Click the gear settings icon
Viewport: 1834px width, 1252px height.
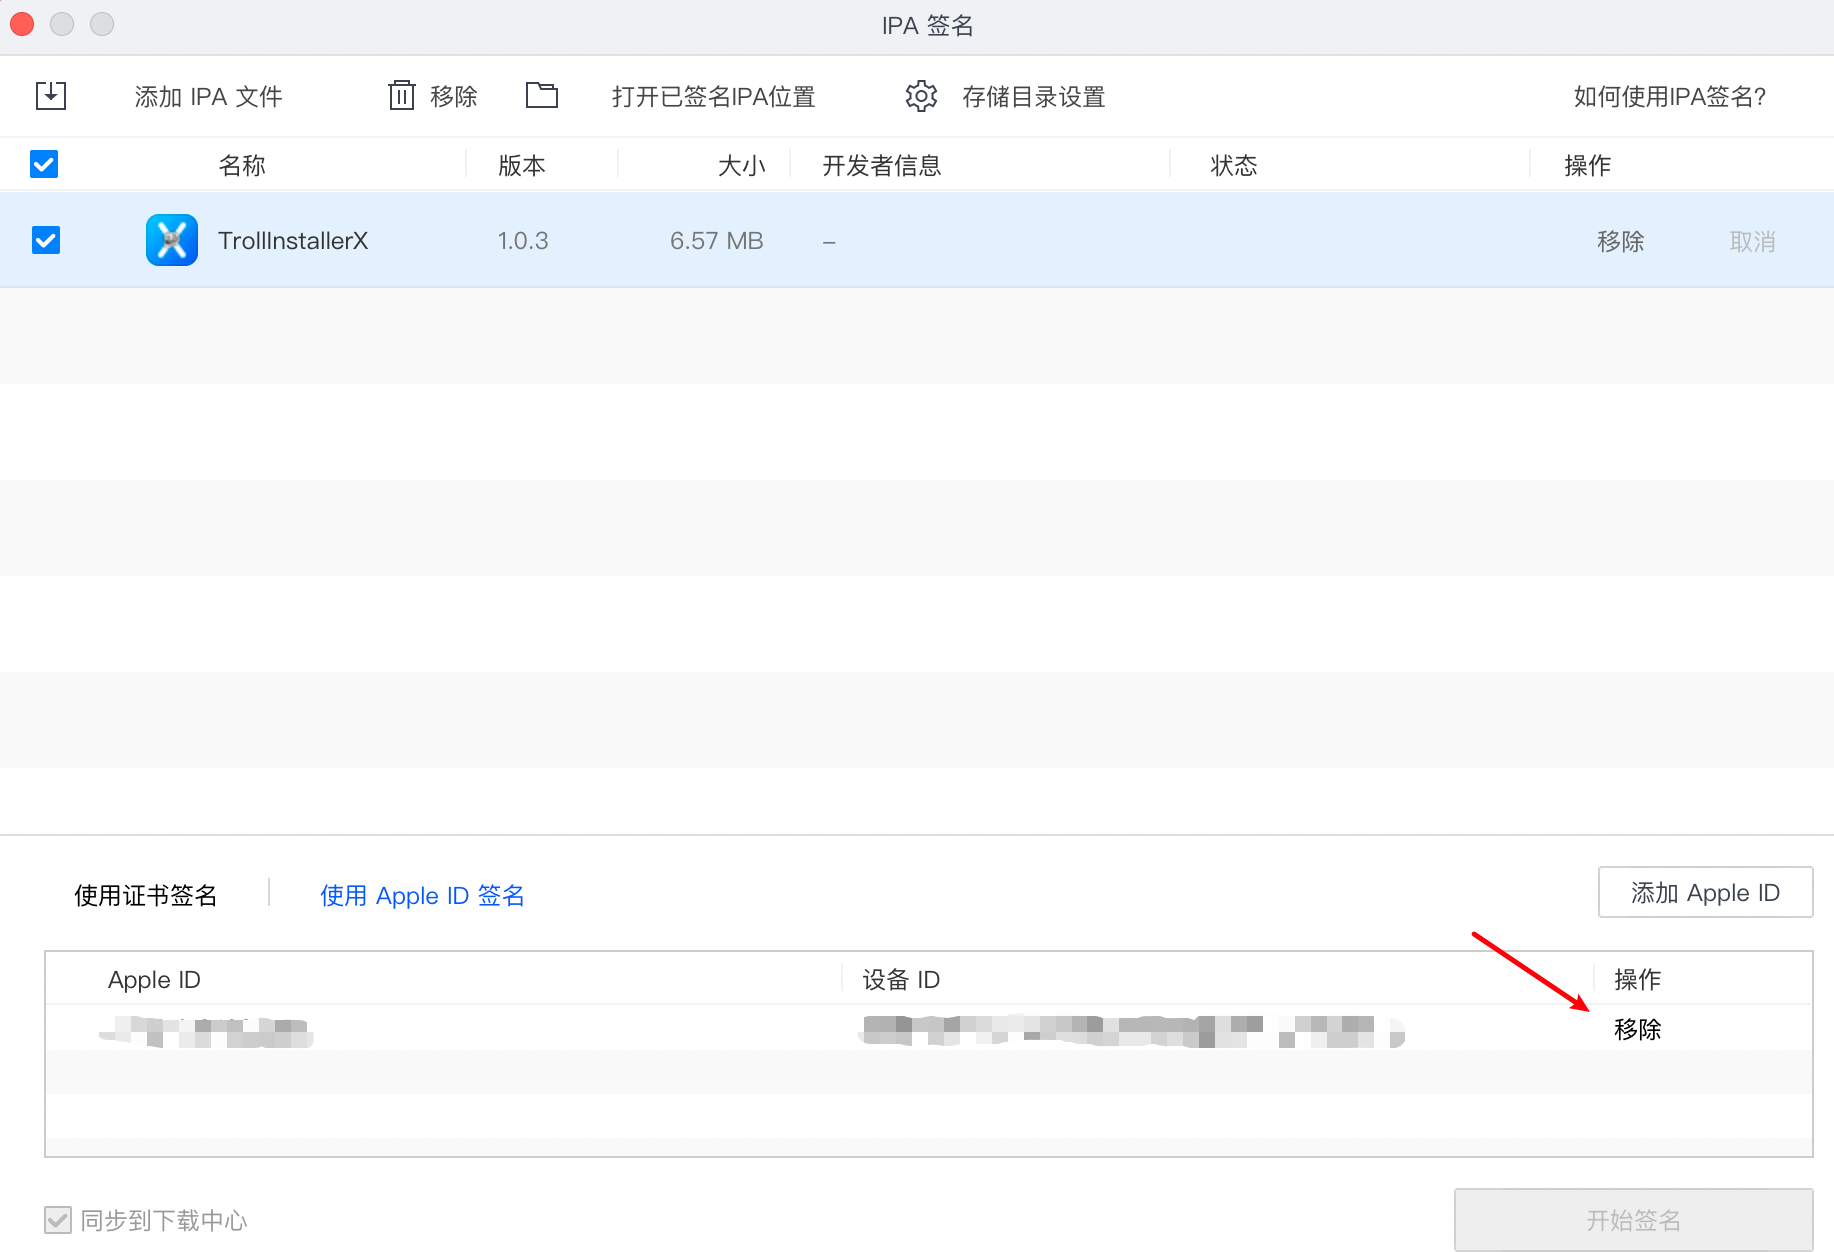click(921, 96)
